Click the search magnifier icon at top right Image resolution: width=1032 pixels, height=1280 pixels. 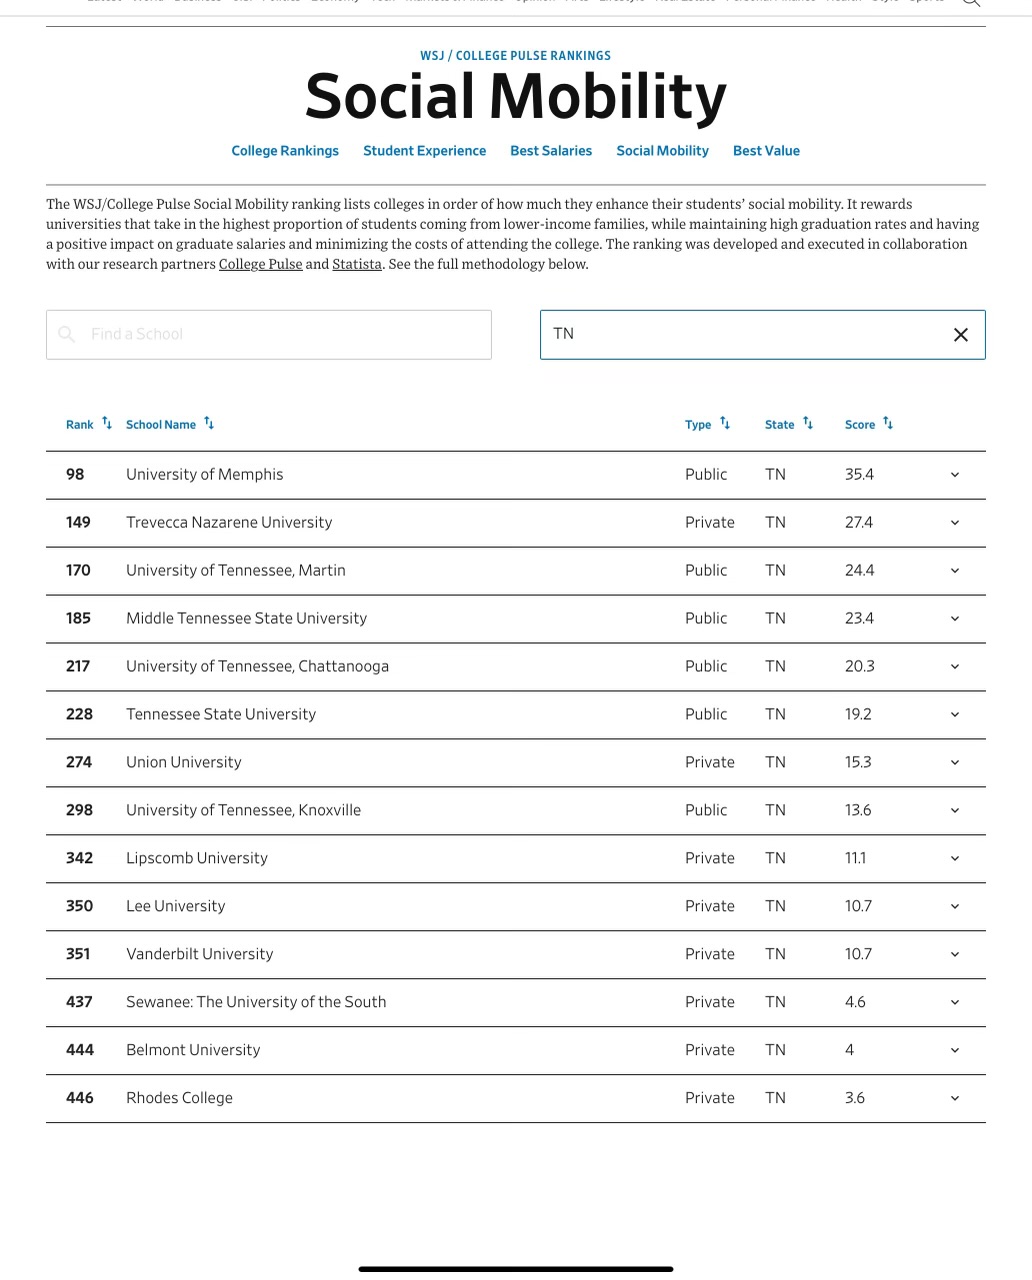[970, 3]
